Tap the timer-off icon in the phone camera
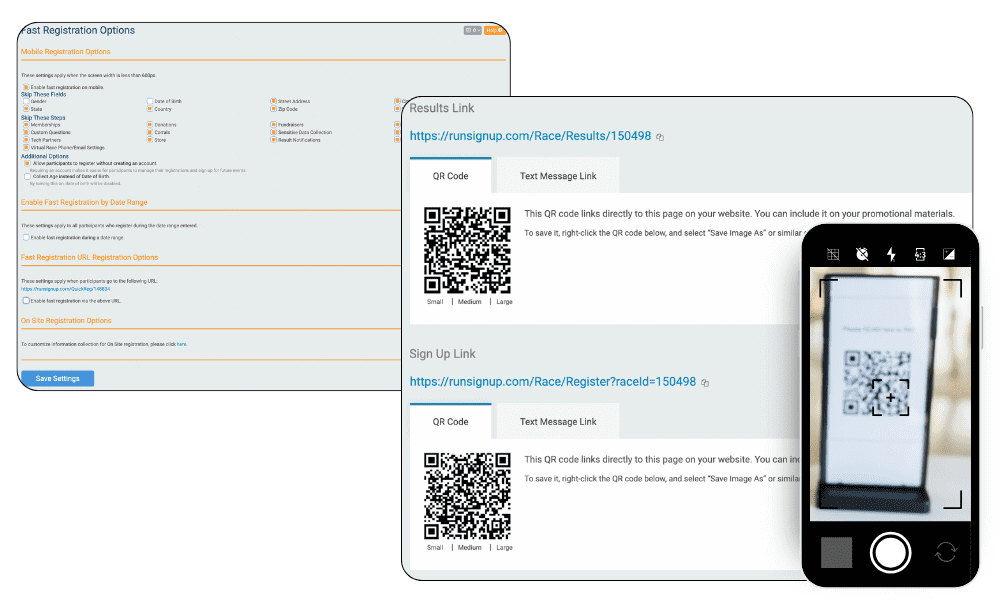This screenshot has height=600, width=1000. [862, 254]
